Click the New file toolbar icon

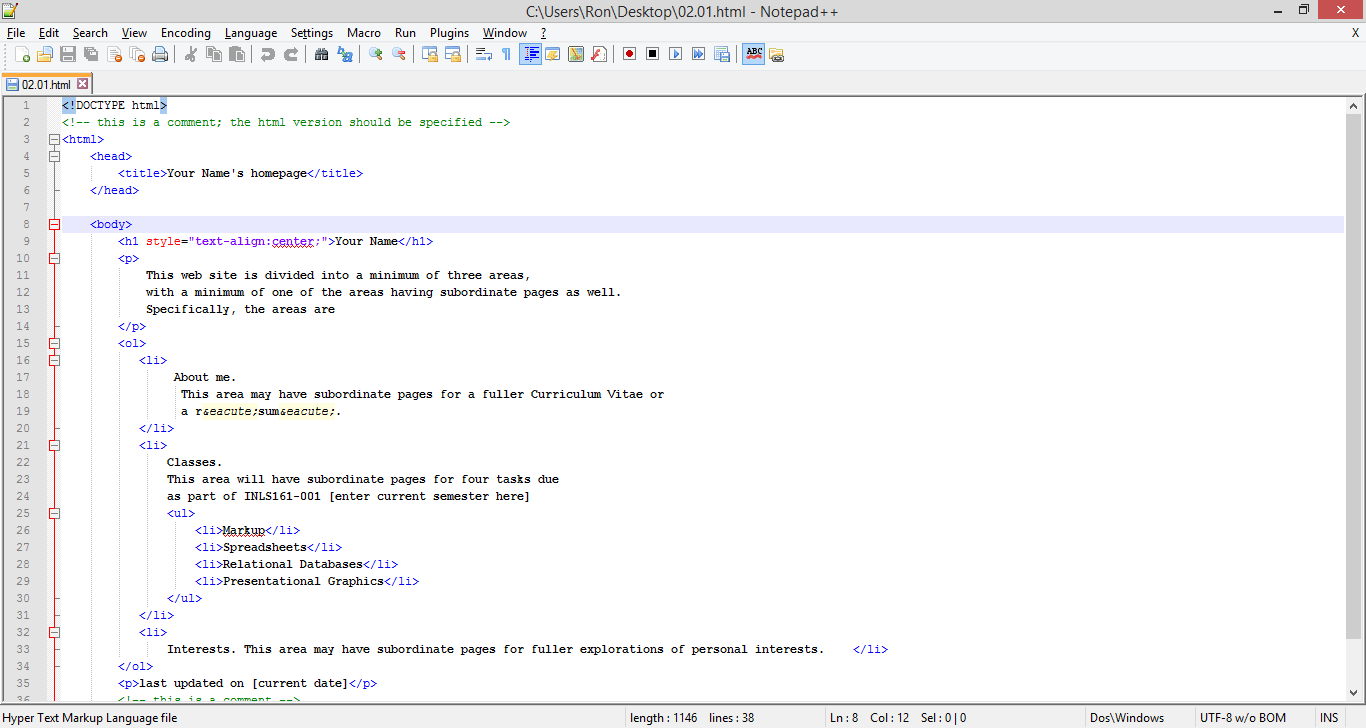(x=22, y=54)
